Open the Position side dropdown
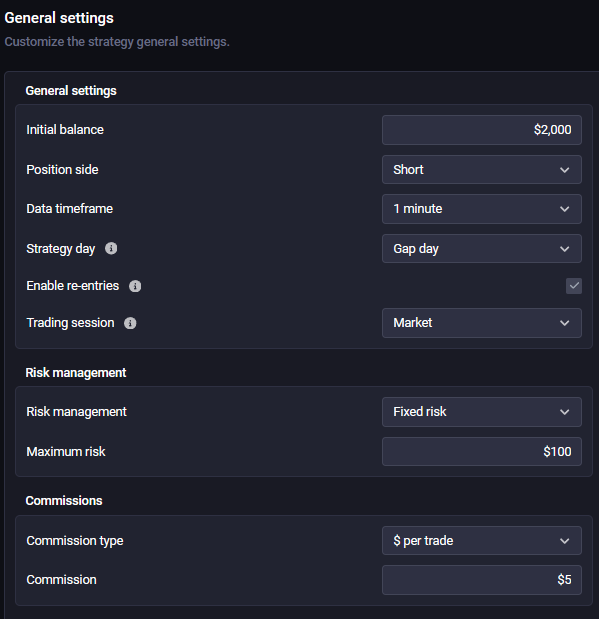Viewport: 599px width, 619px height. (x=482, y=169)
